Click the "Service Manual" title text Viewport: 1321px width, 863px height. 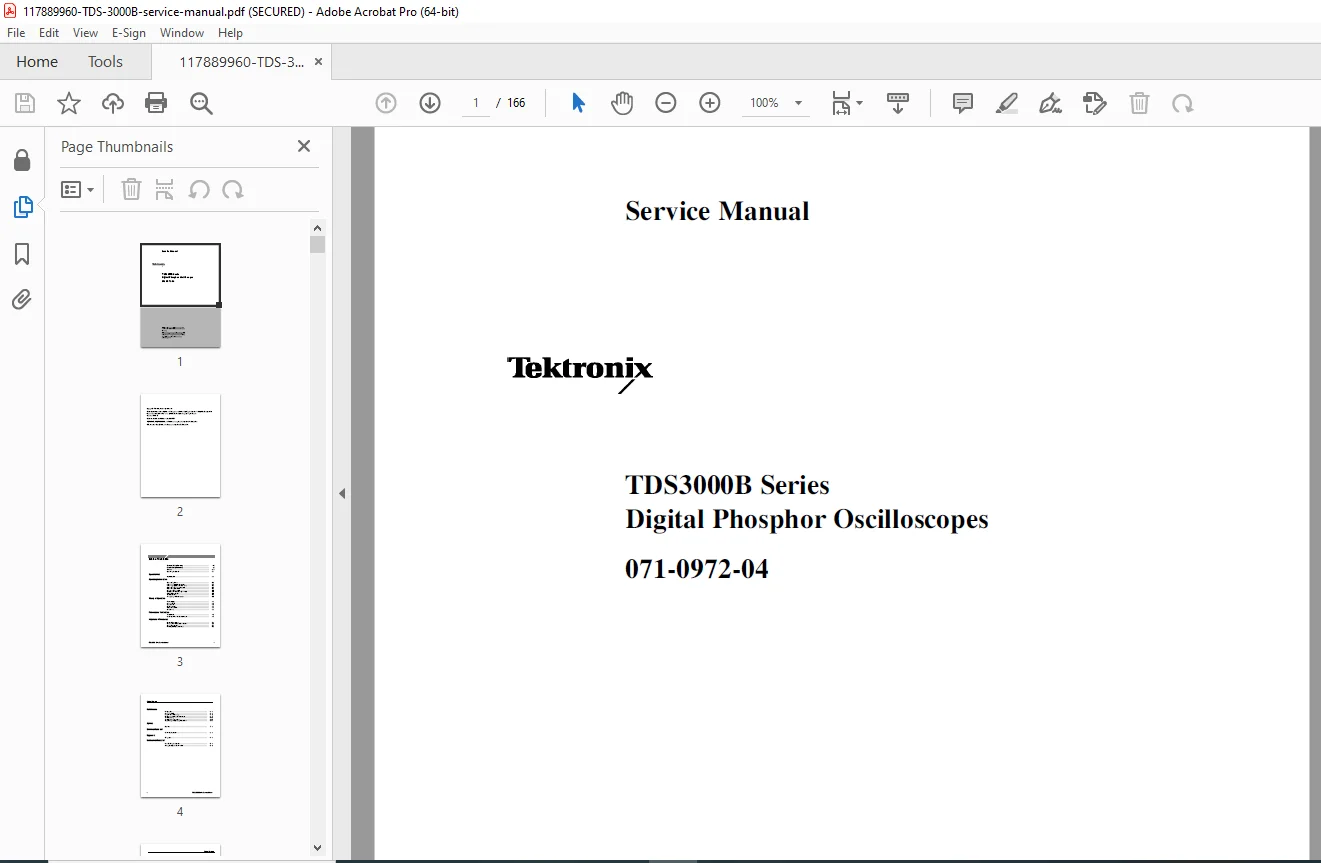point(717,211)
